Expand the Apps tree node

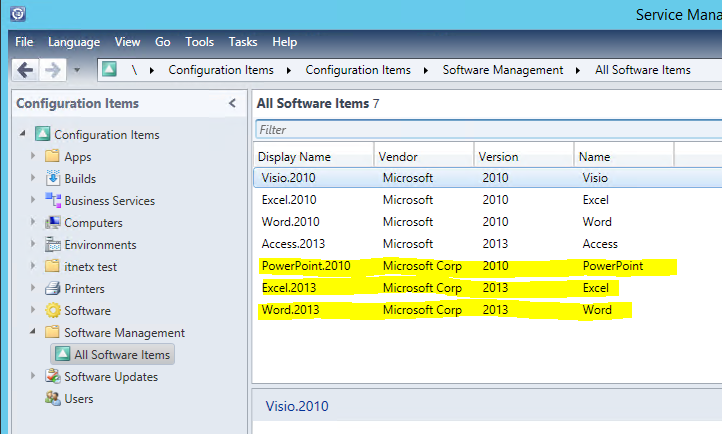click(33, 157)
